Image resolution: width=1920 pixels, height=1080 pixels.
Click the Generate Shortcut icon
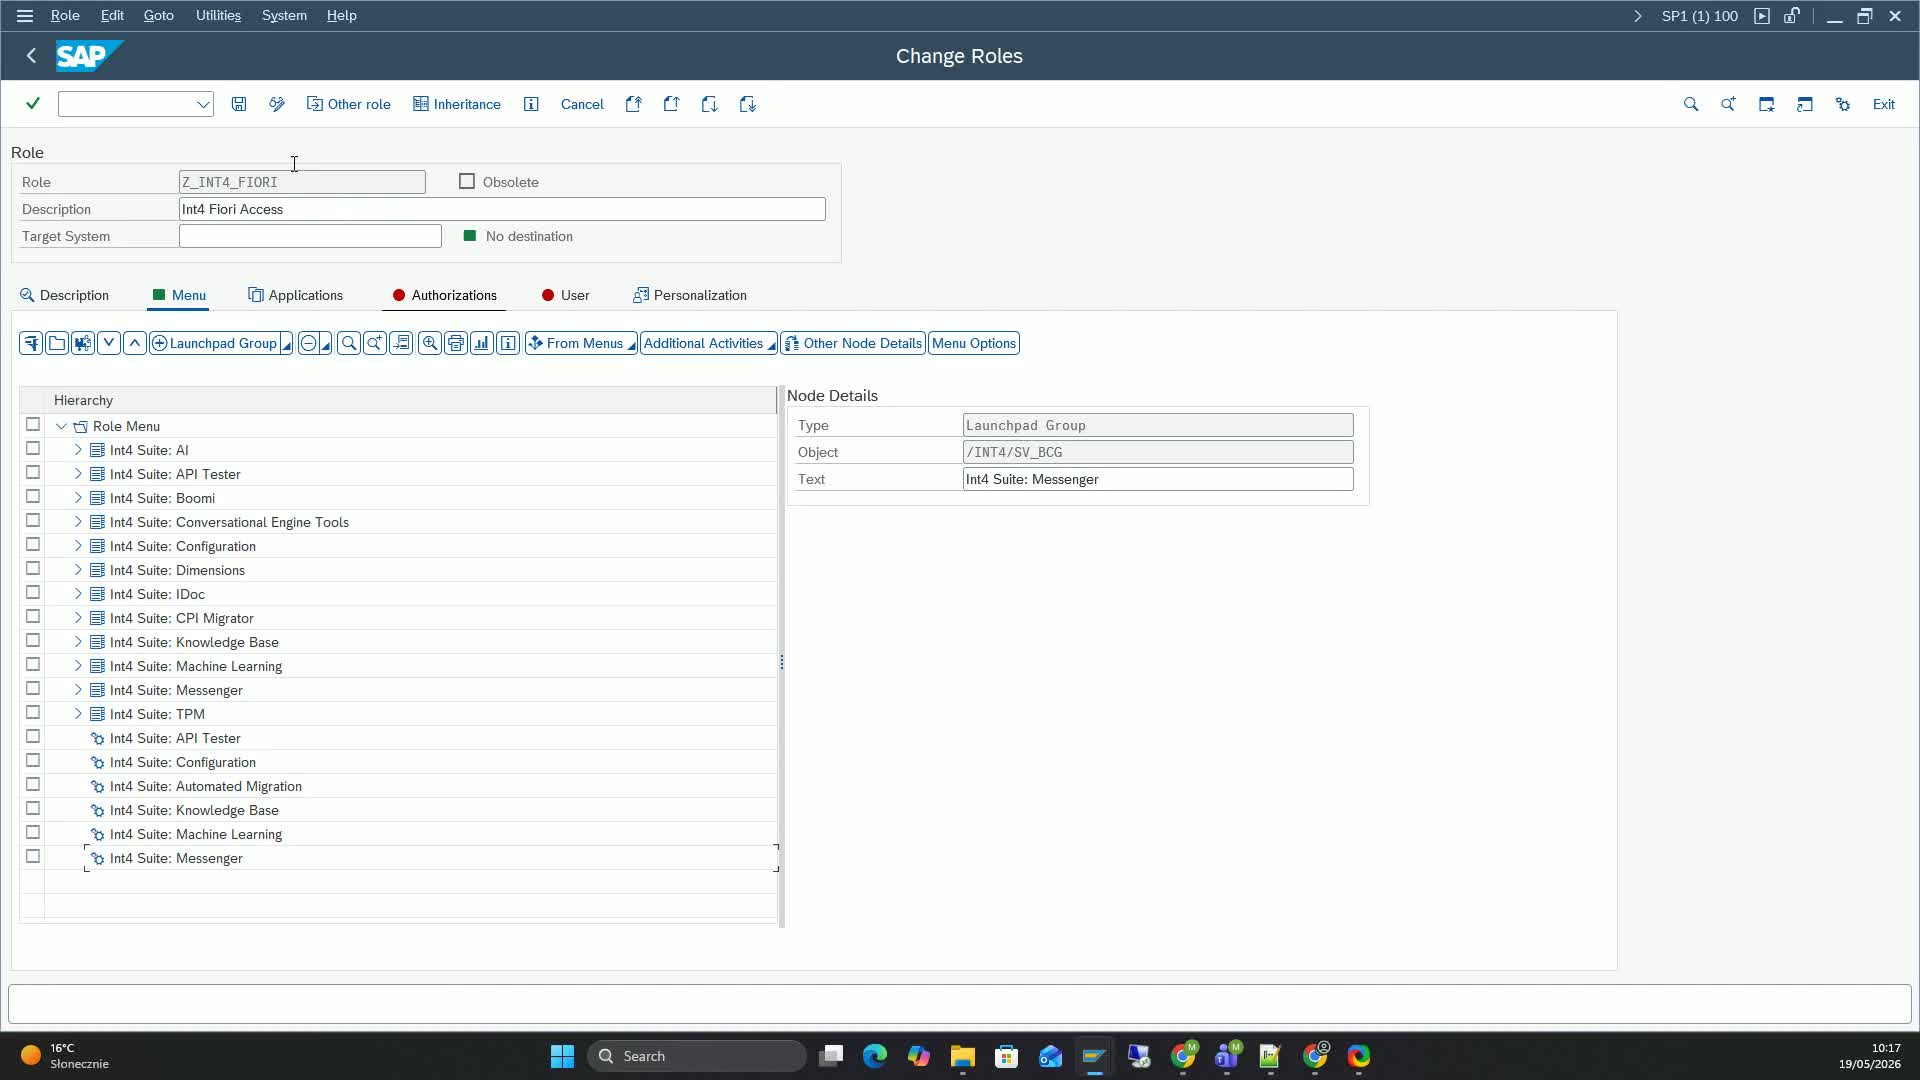click(1805, 104)
